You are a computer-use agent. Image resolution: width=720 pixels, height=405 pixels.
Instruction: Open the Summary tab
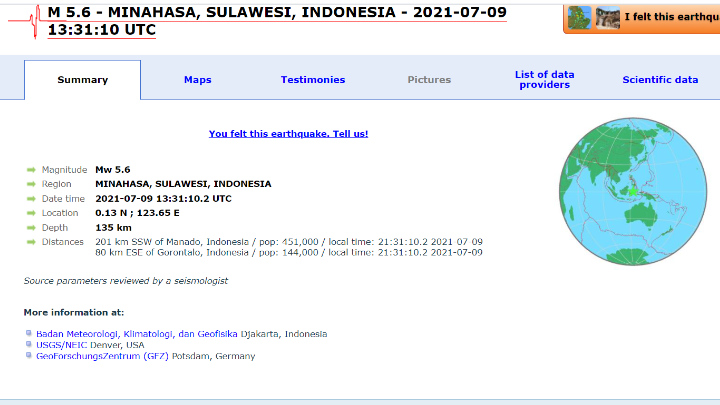[82, 80]
